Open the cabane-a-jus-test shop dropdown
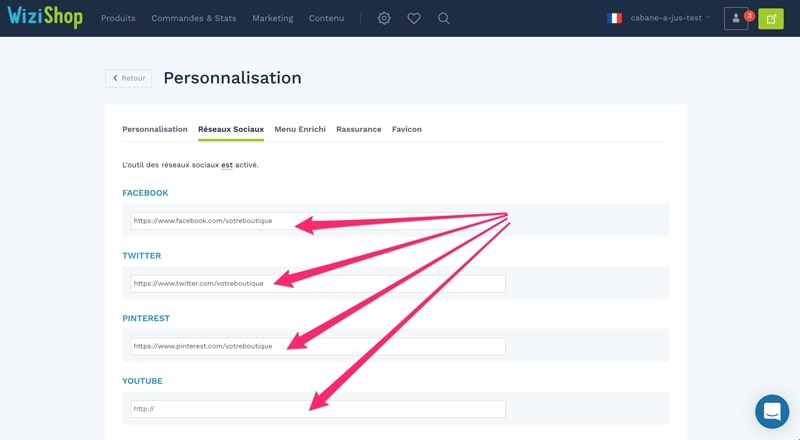The width and height of the screenshot is (800, 440). click(x=670, y=18)
